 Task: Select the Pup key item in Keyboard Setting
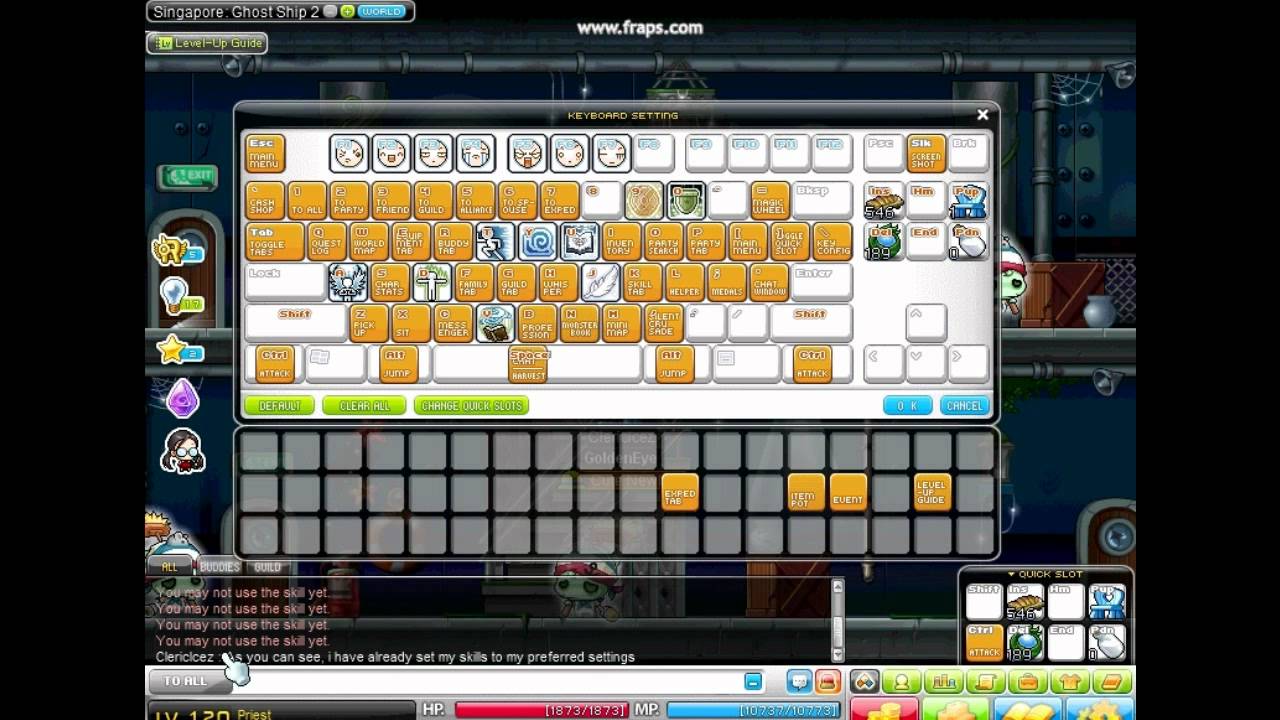coord(968,201)
